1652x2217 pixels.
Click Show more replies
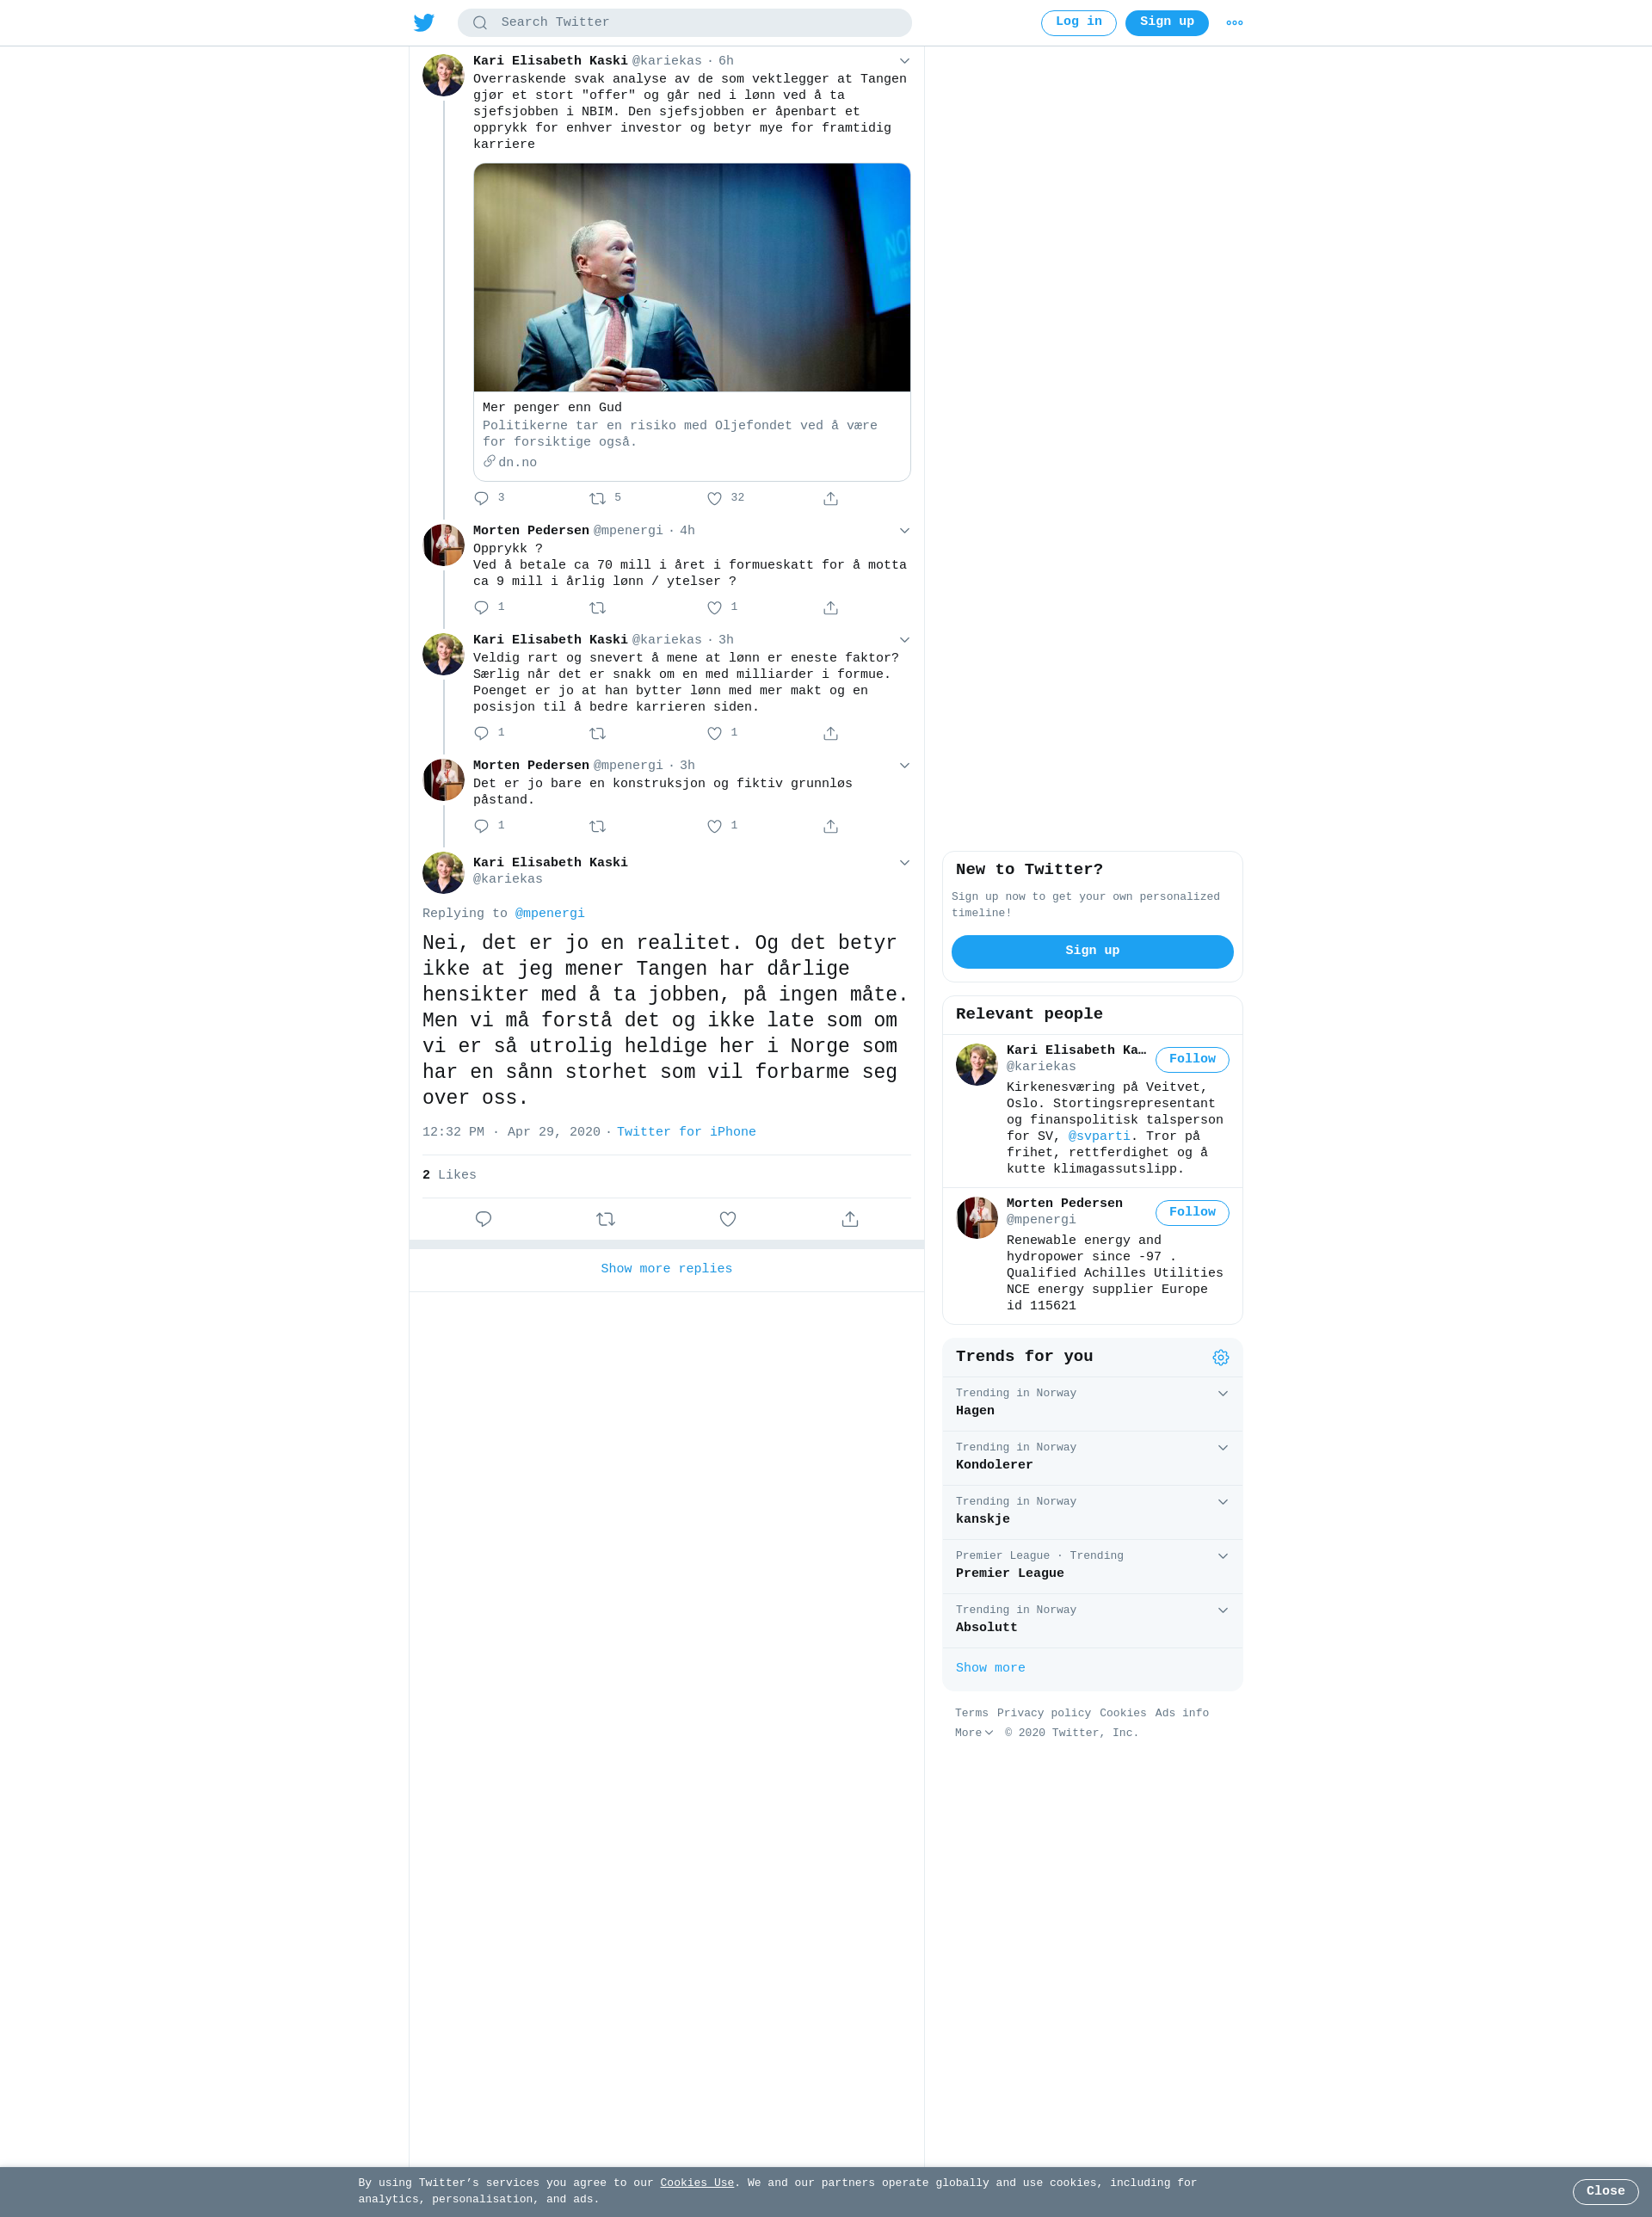pyautogui.click(x=666, y=1268)
